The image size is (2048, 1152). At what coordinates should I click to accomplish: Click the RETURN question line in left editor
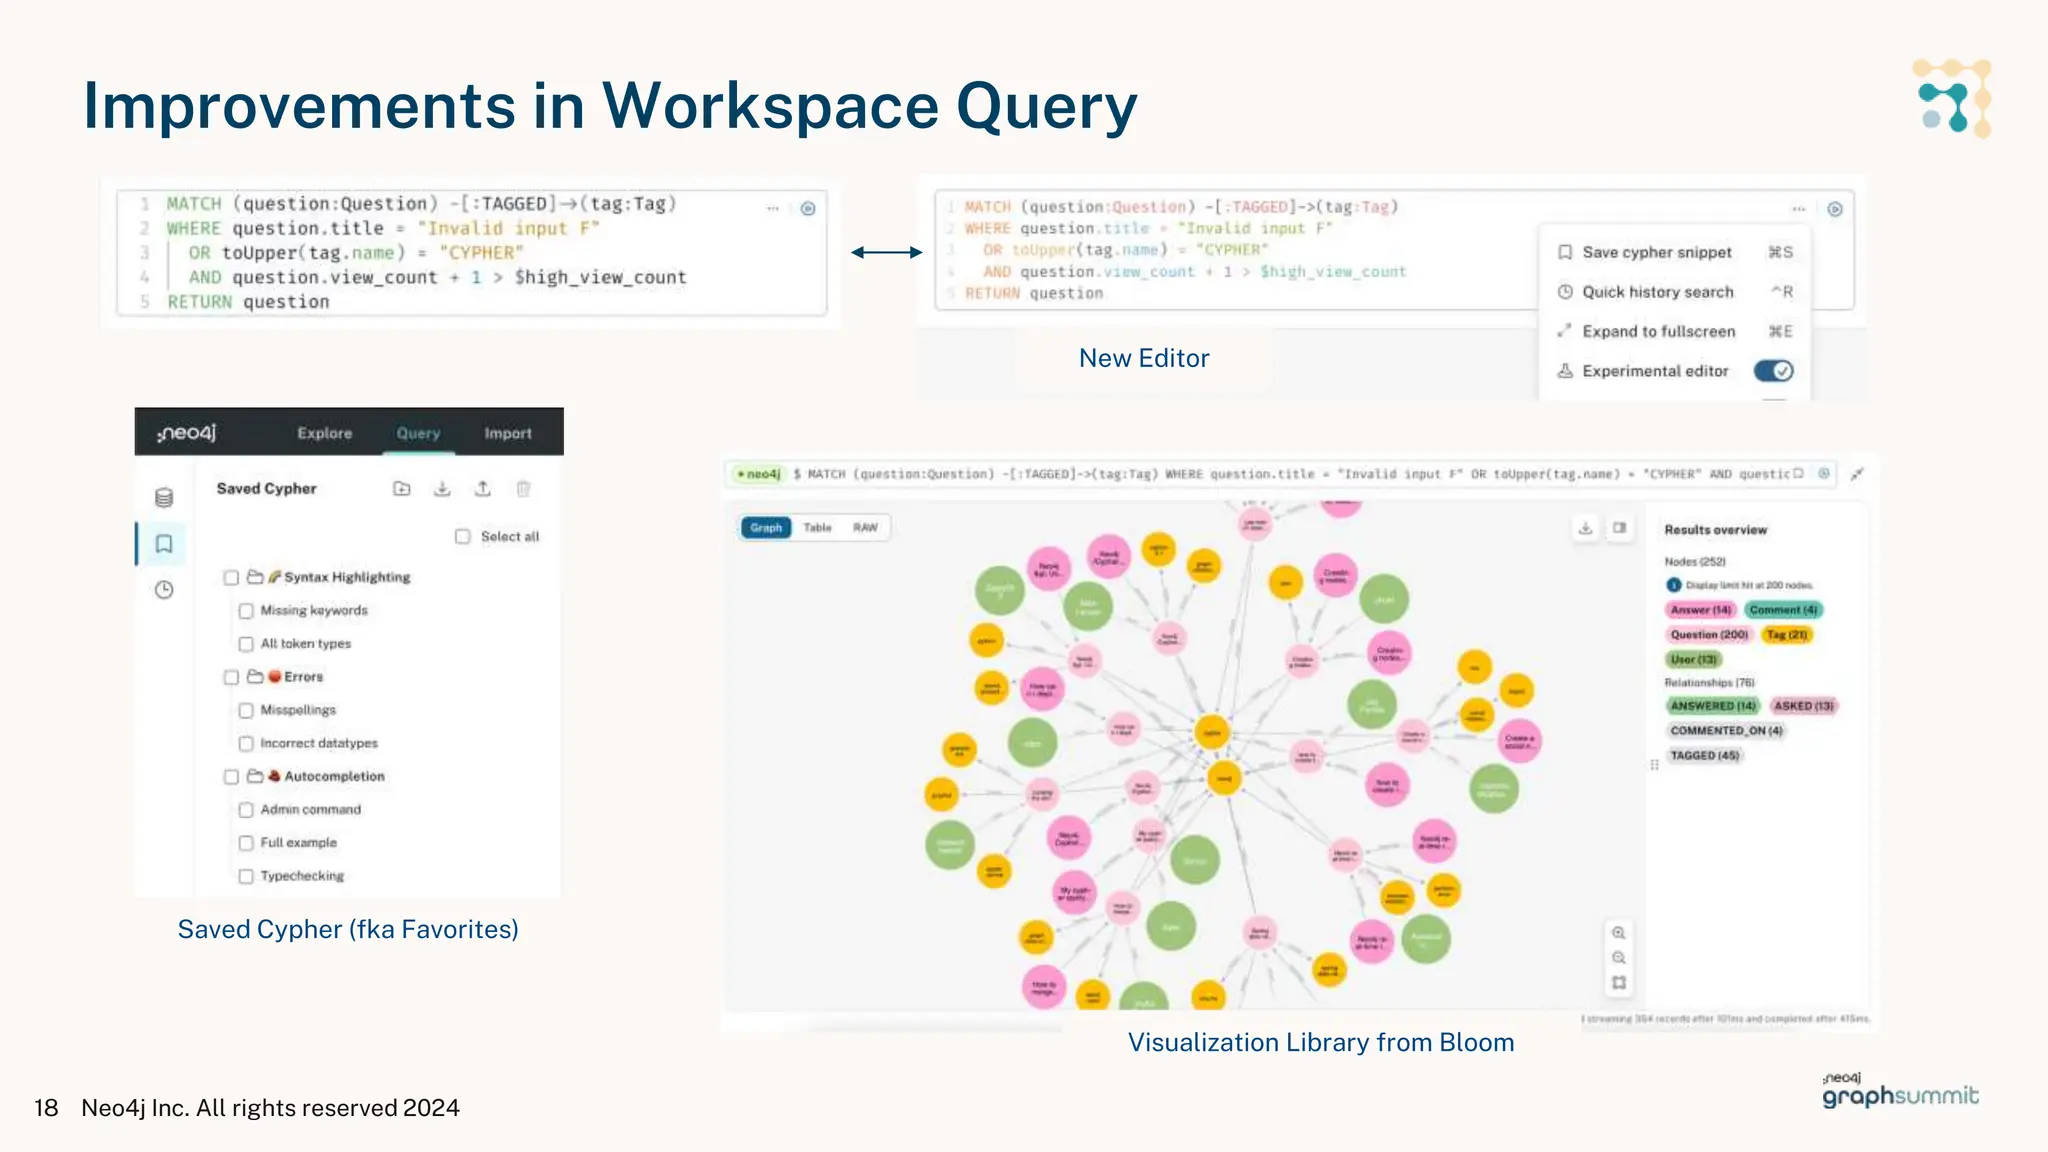248,302
